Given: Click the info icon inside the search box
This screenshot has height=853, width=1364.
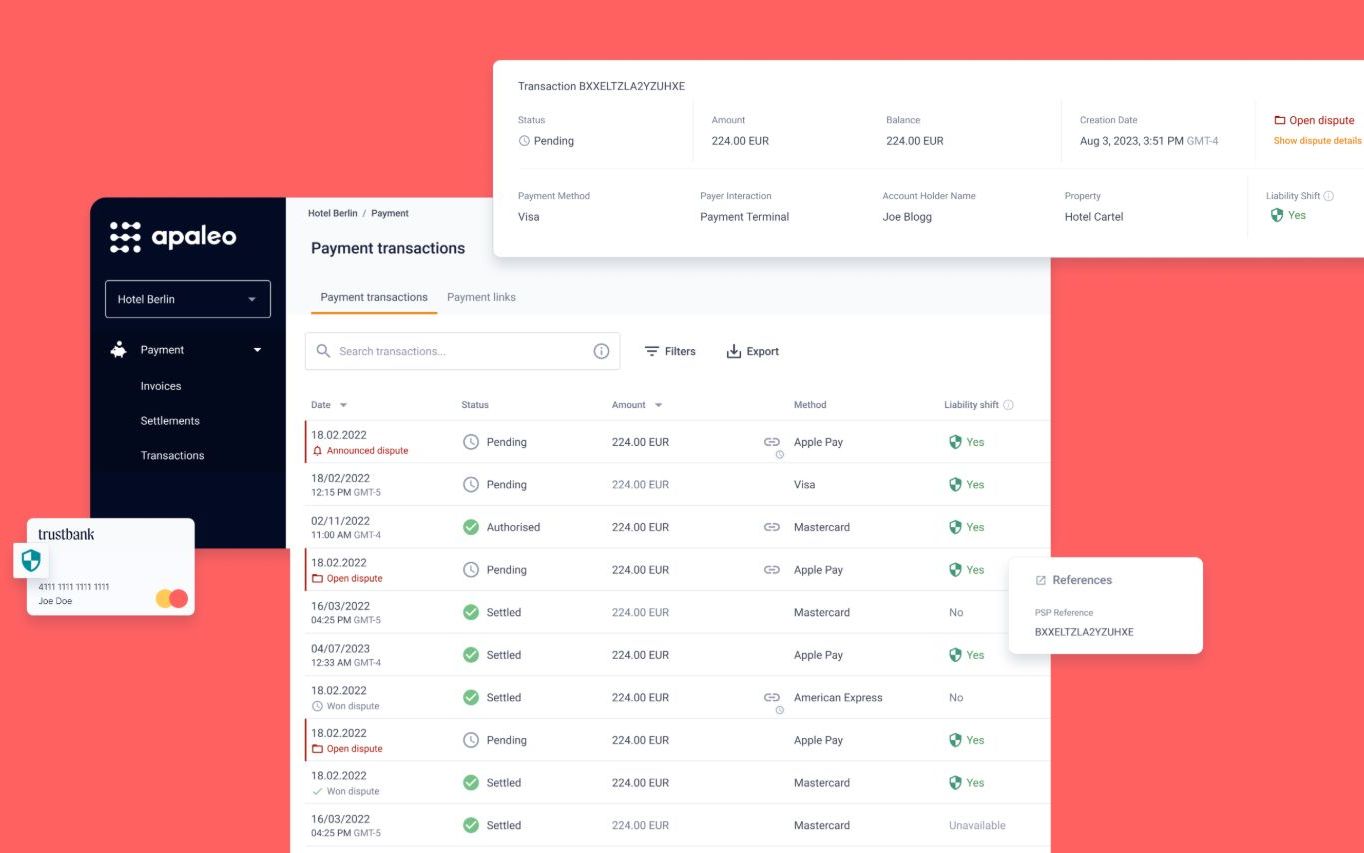Looking at the screenshot, I should (601, 351).
